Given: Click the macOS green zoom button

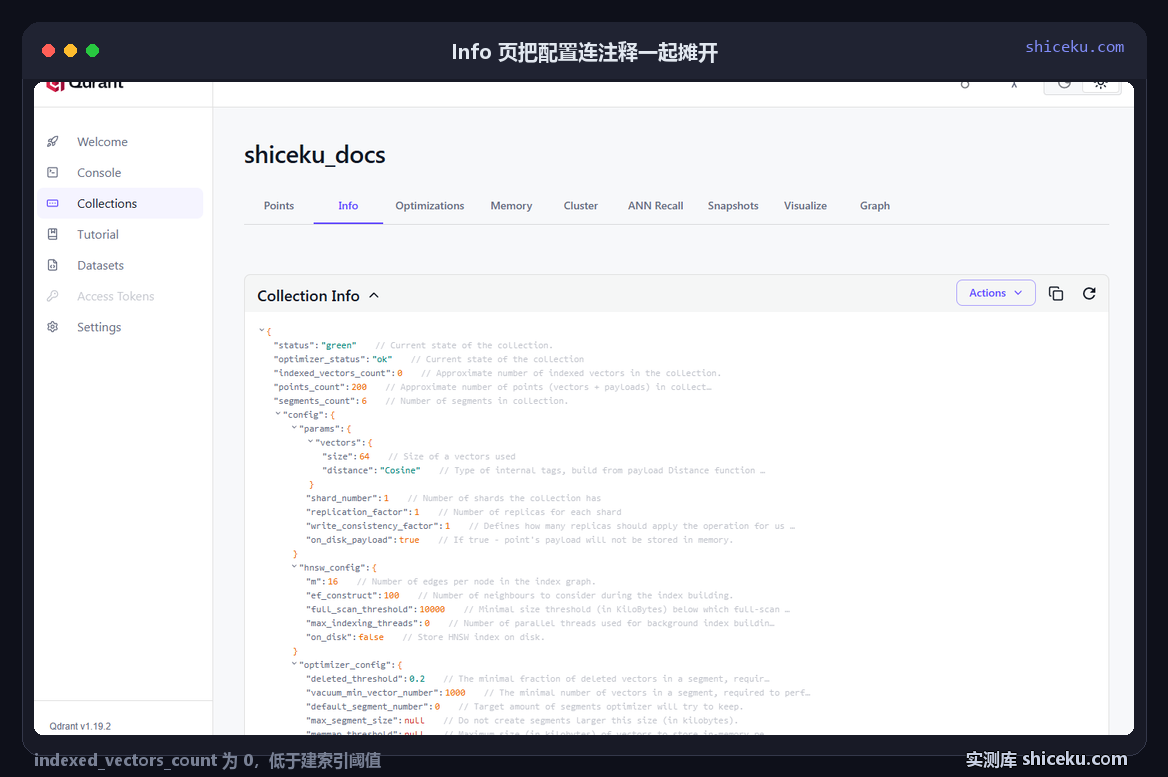Looking at the screenshot, I should pyautogui.click(x=92, y=51).
